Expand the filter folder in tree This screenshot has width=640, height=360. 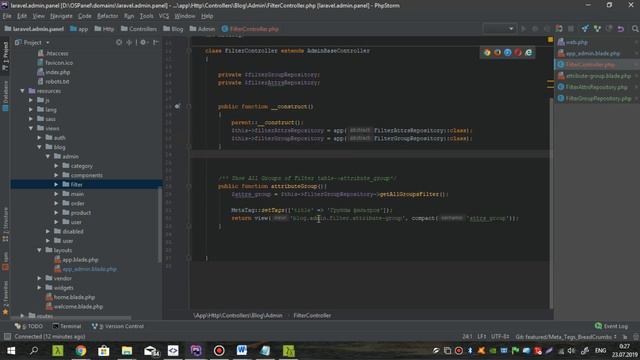click(56, 184)
